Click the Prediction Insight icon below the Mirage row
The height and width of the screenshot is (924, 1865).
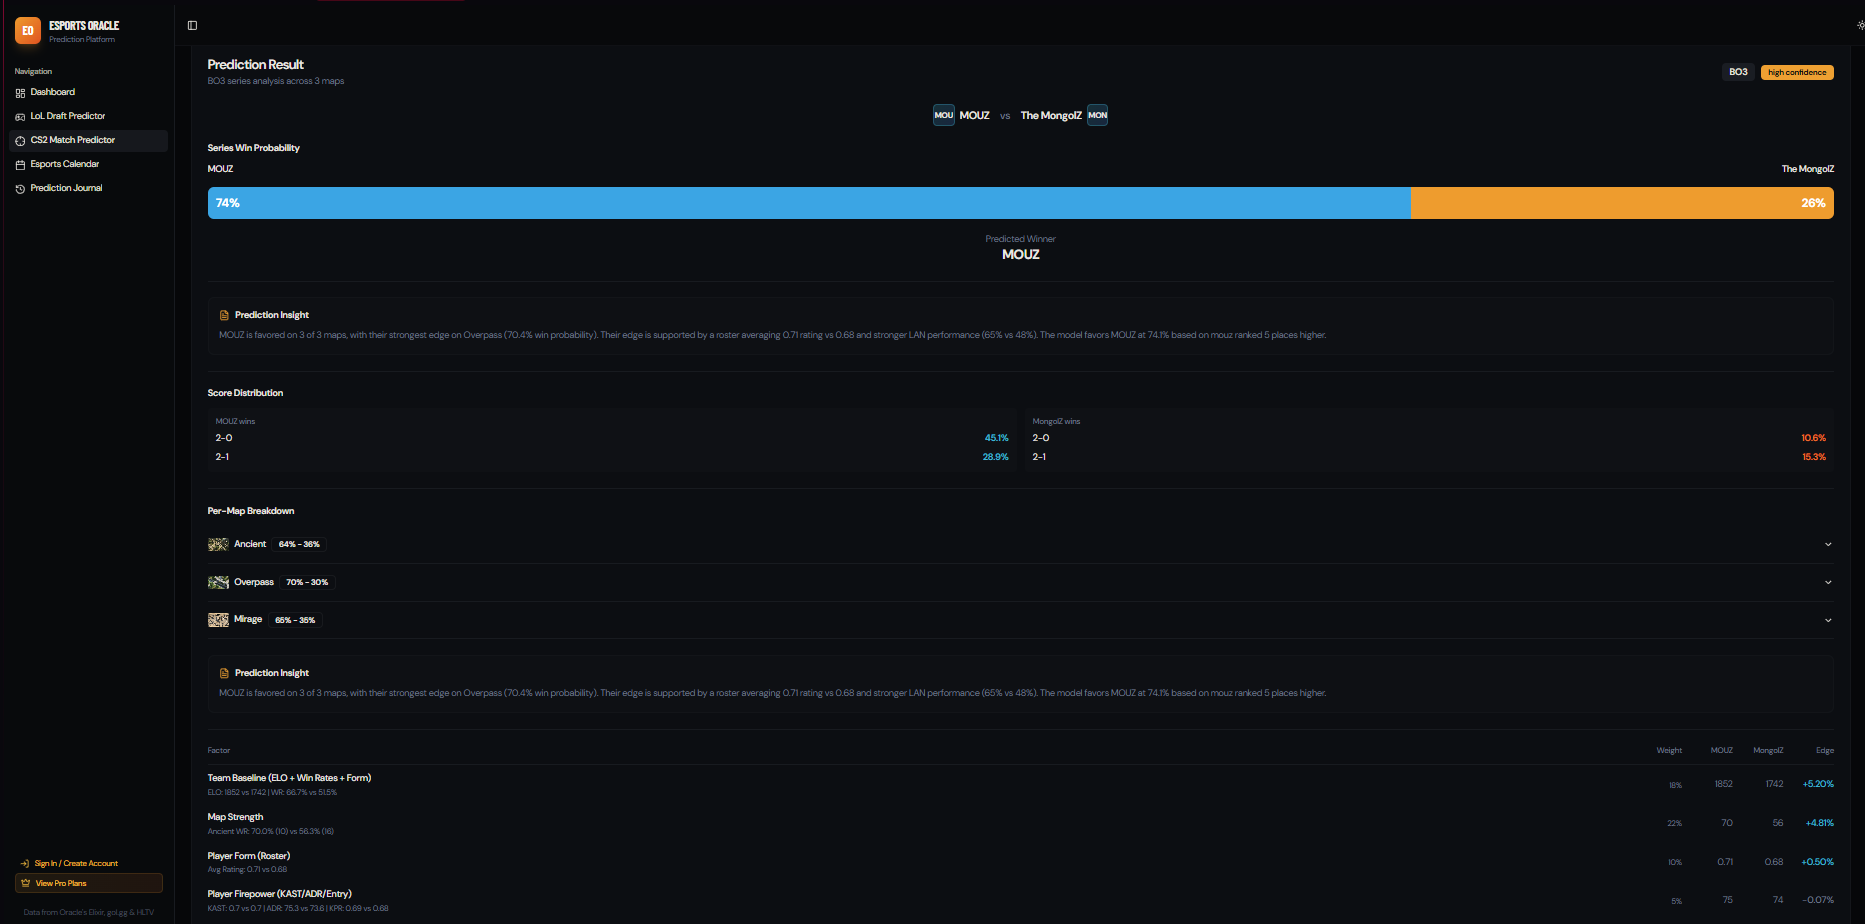(x=224, y=673)
